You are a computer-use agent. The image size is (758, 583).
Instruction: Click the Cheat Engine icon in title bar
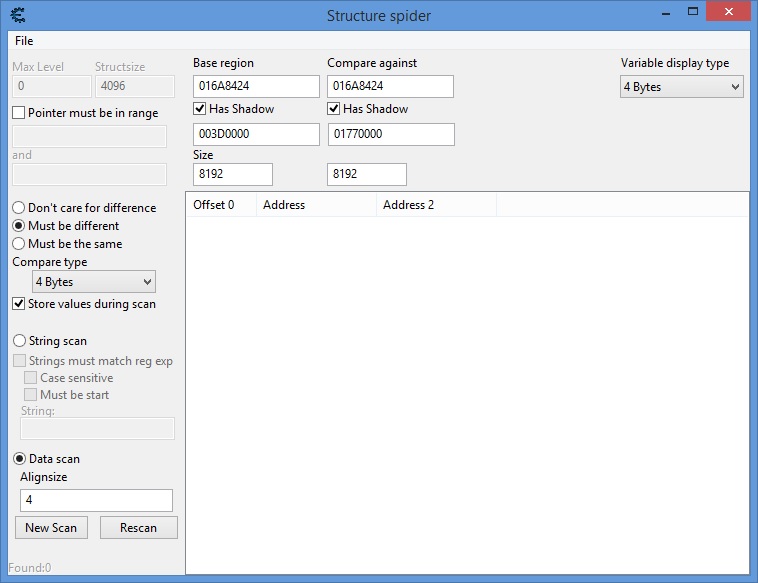pos(17,15)
